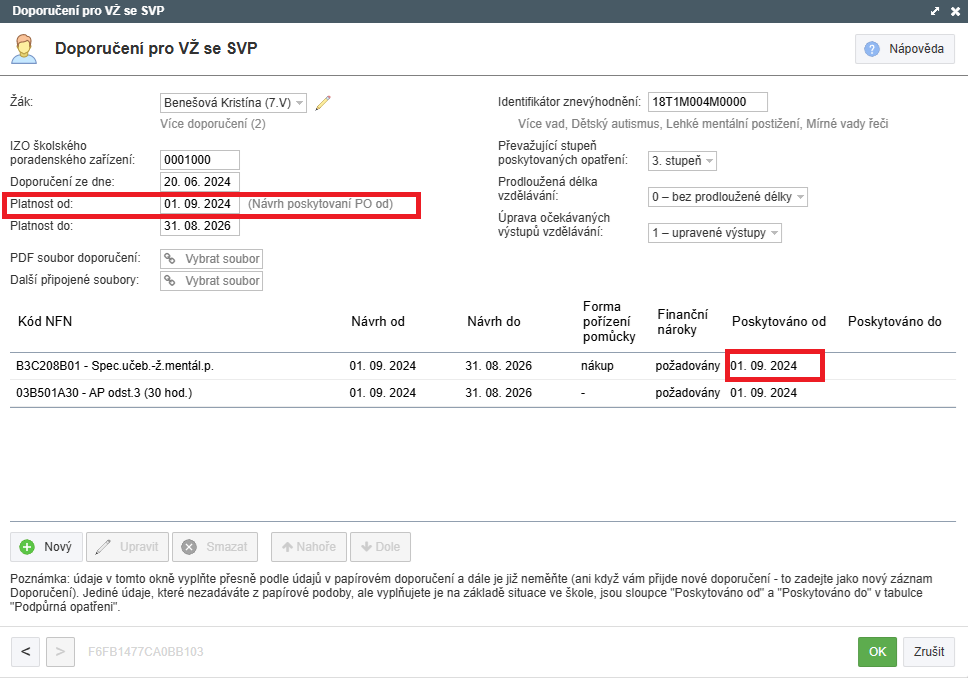The height and width of the screenshot is (678, 968).
Task: Open Nápověda help button
Action: pyautogui.click(x=905, y=49)
